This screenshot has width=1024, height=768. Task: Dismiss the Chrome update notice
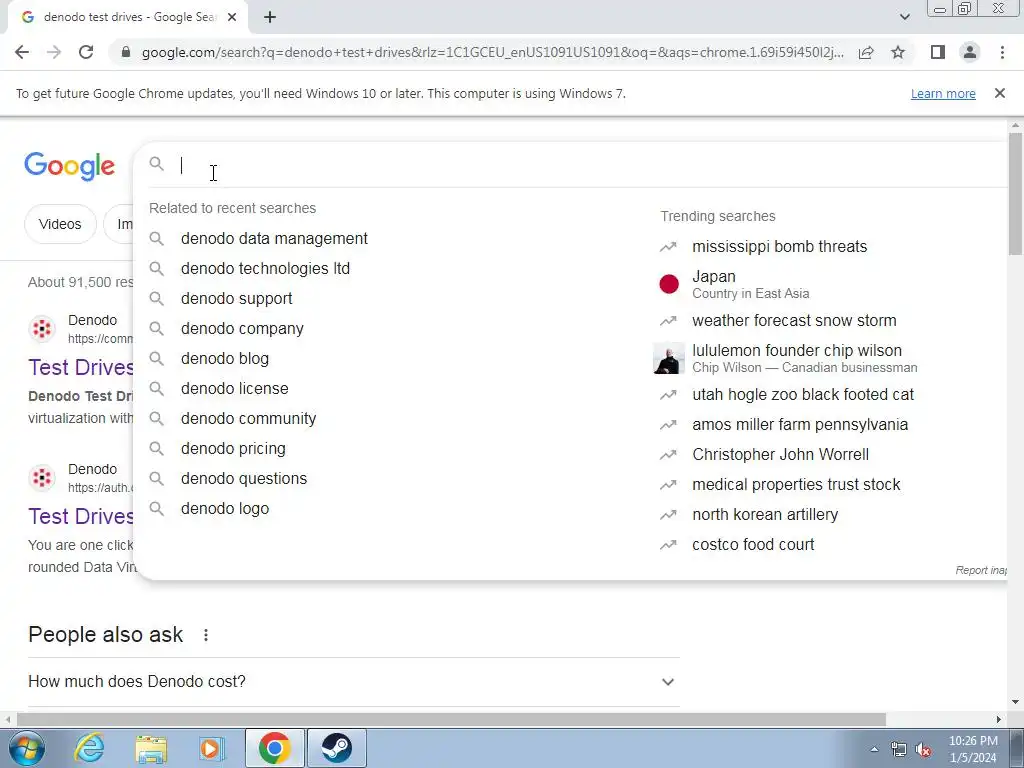(x=1000, y=93)
